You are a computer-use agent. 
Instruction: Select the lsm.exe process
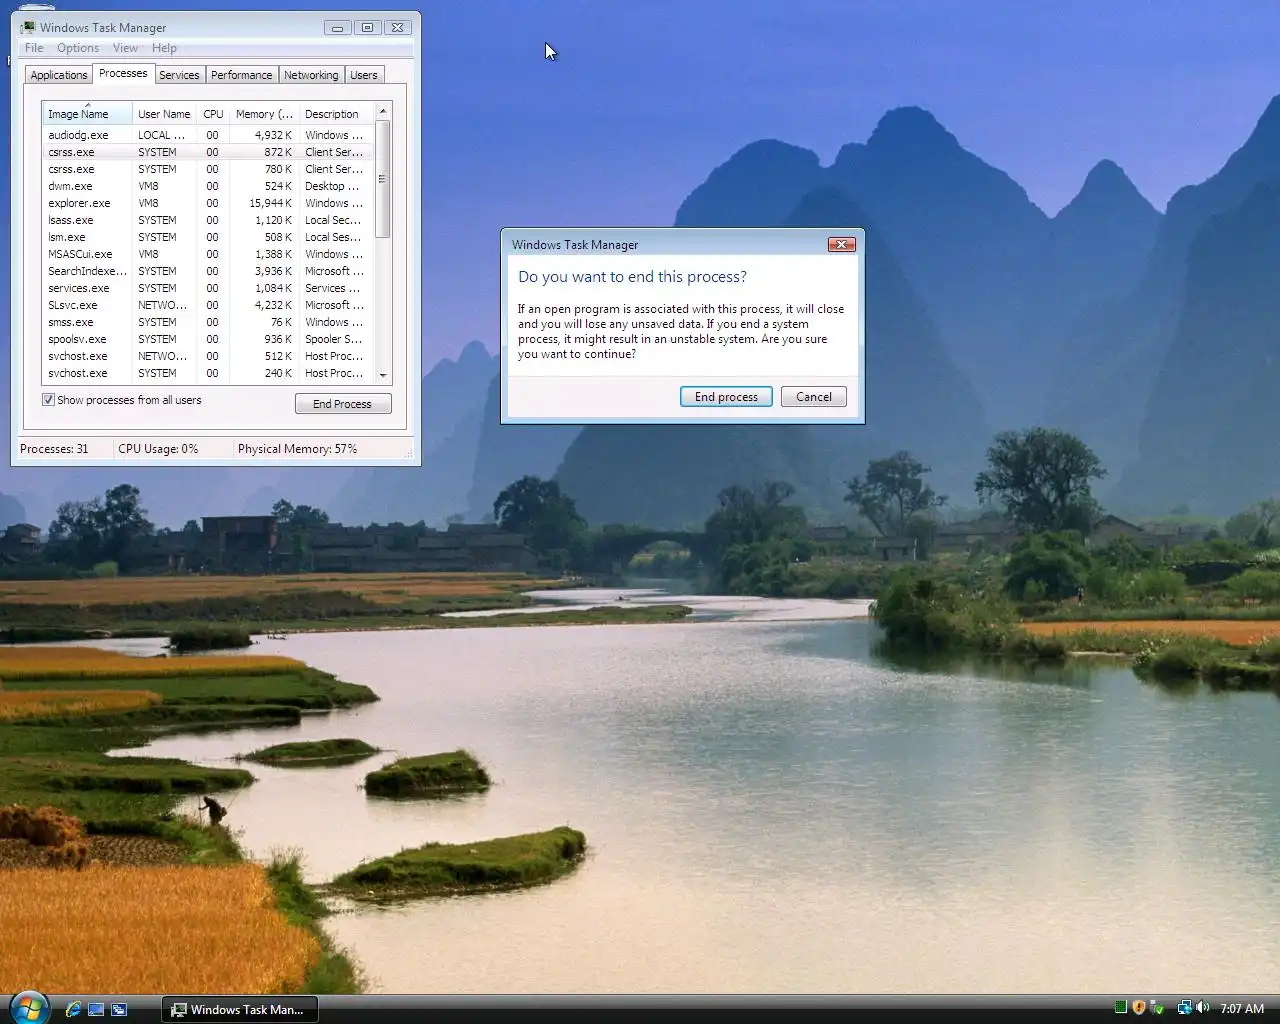pos(208,237)
